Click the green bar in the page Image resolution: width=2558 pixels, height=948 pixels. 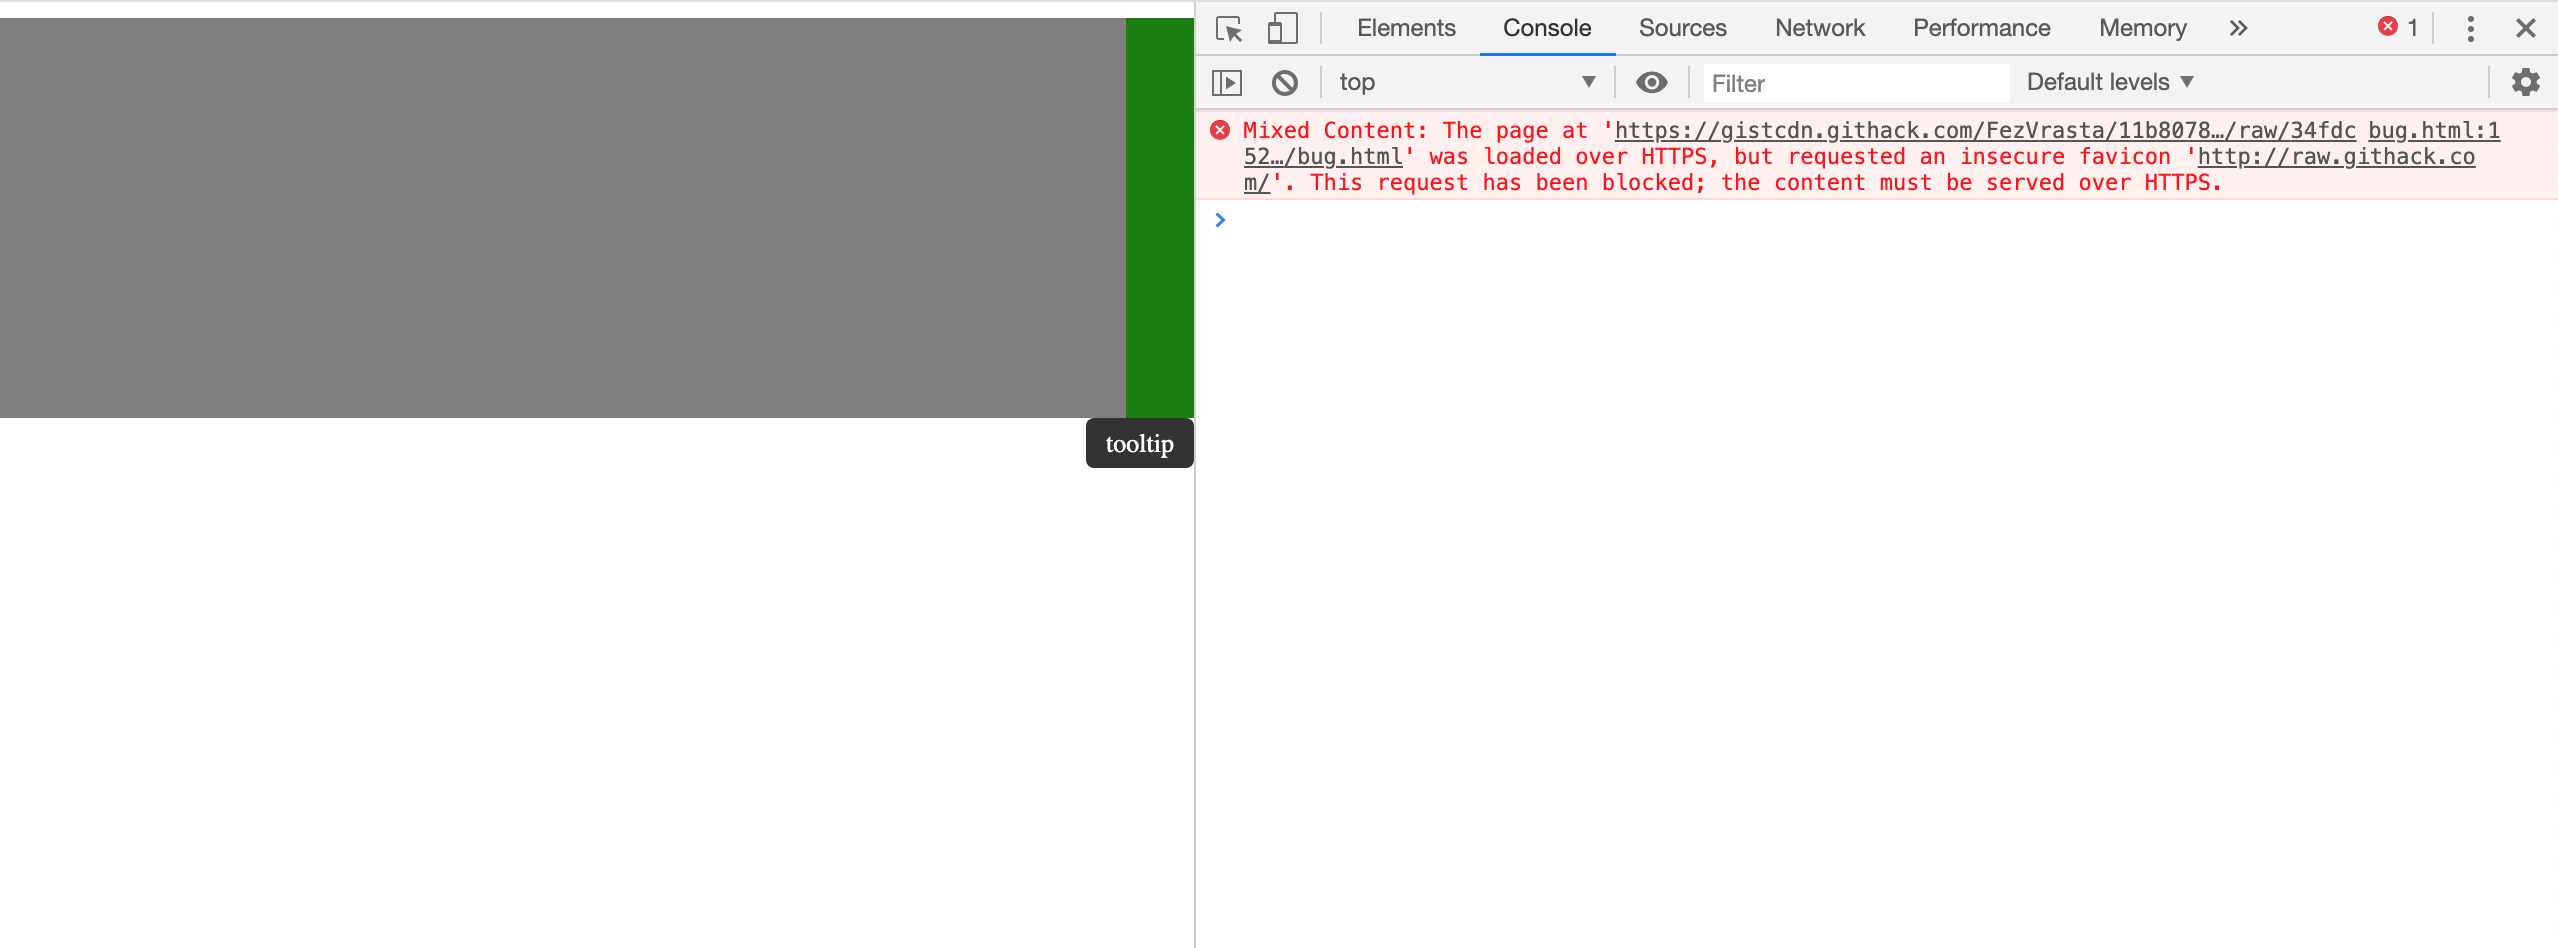point(1160,218)
